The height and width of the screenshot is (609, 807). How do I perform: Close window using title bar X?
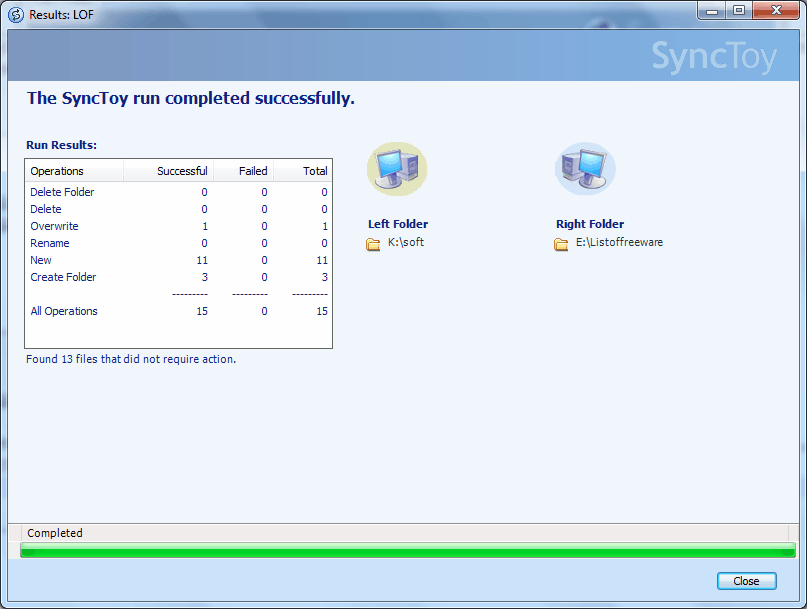pyautogui.click(x=776, y=11)
